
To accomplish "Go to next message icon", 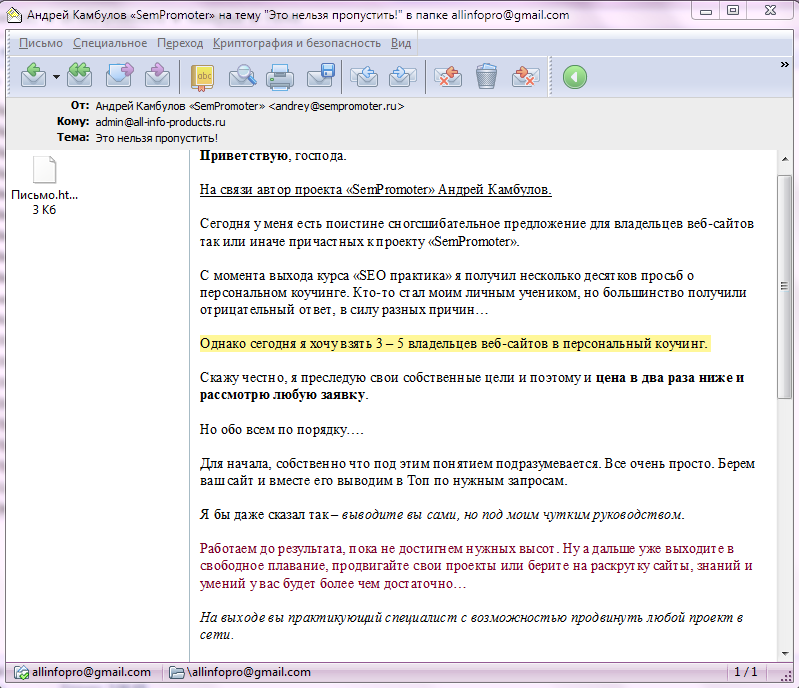I will click(402, 76).
